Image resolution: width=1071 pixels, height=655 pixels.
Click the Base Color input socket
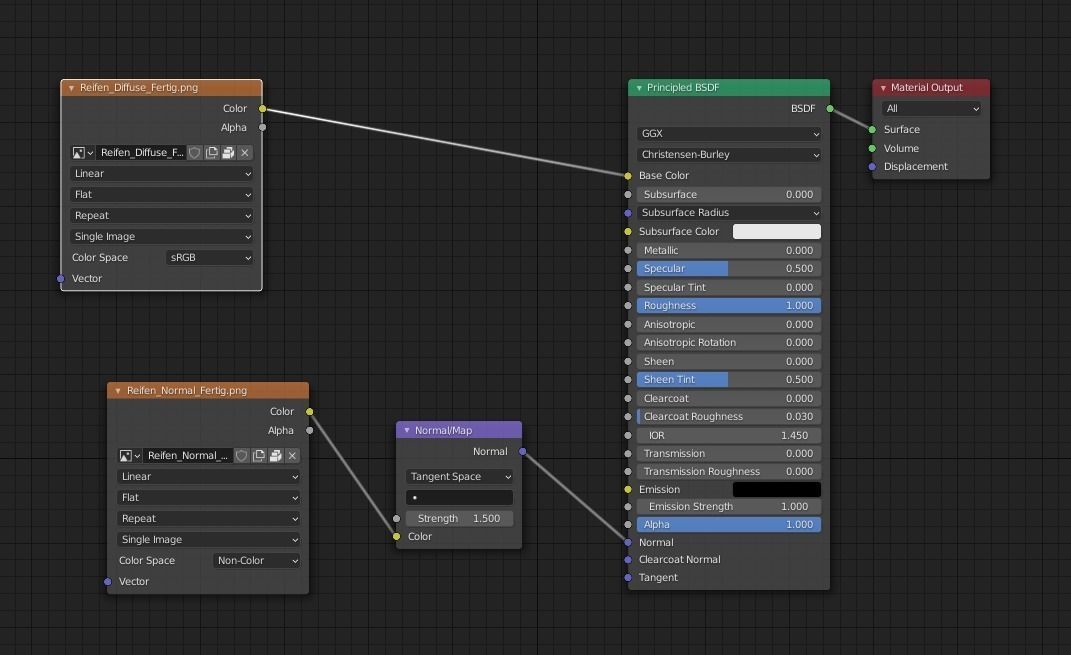coord(628,176)
